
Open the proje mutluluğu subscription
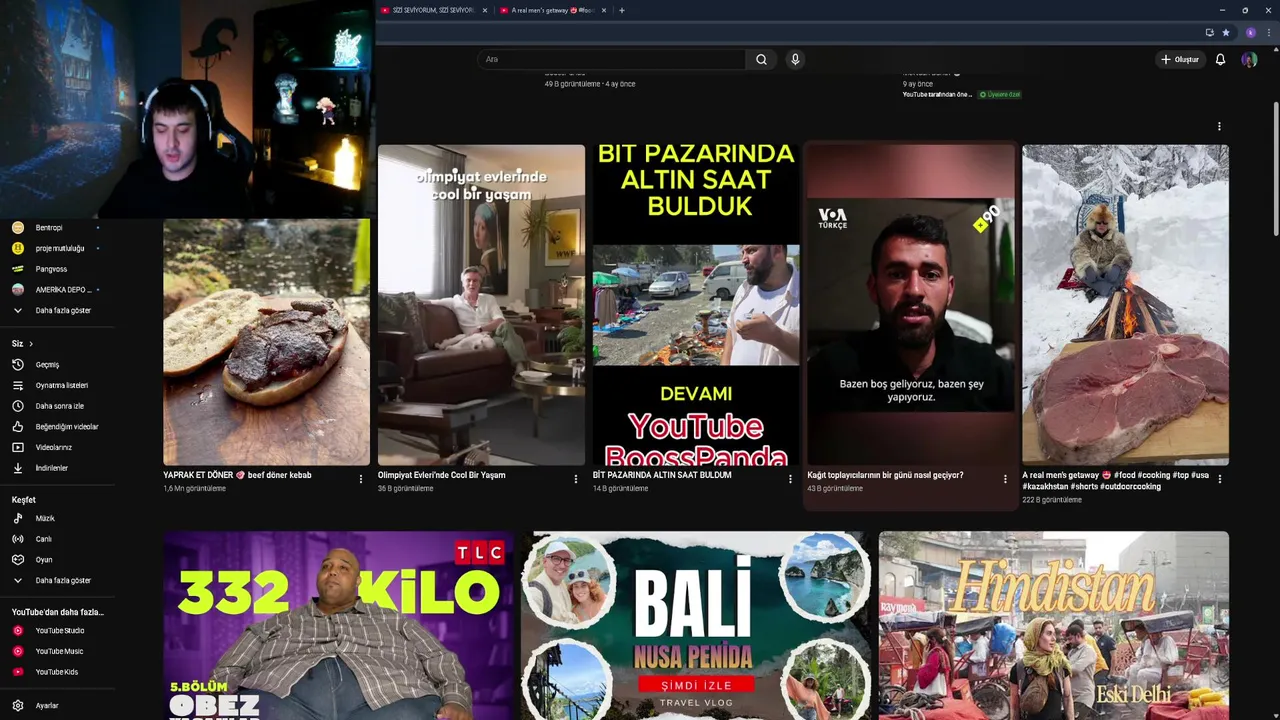pyautogui.click(x=58, y=248)
